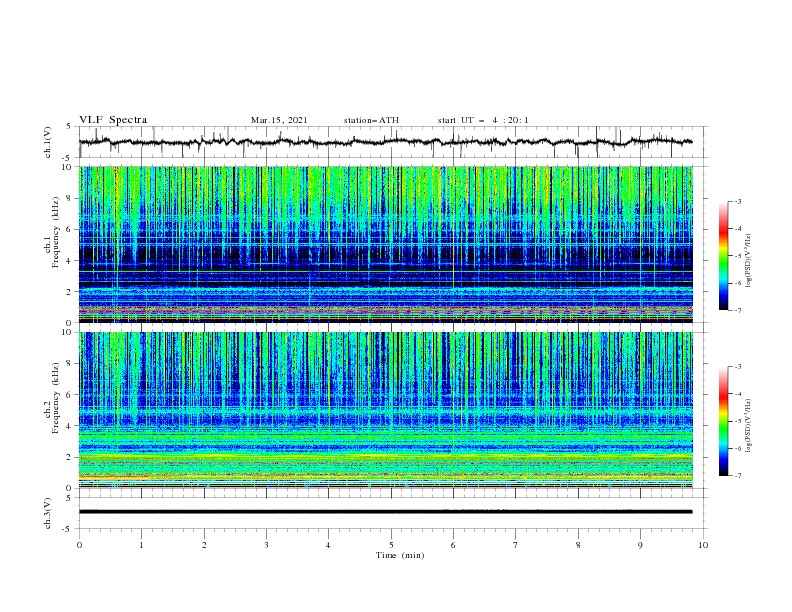Click the date 'Mar.15, 2021'

[279, 120]
